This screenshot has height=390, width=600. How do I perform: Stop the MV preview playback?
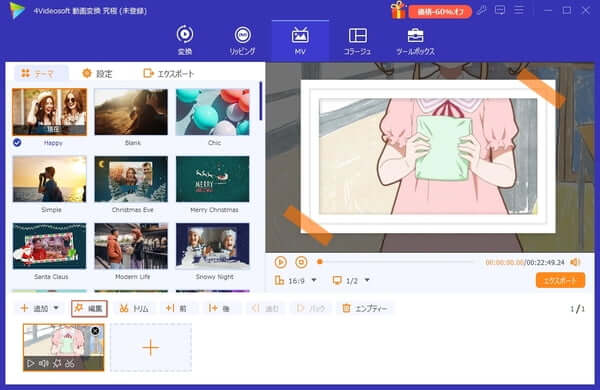[301, 262]
